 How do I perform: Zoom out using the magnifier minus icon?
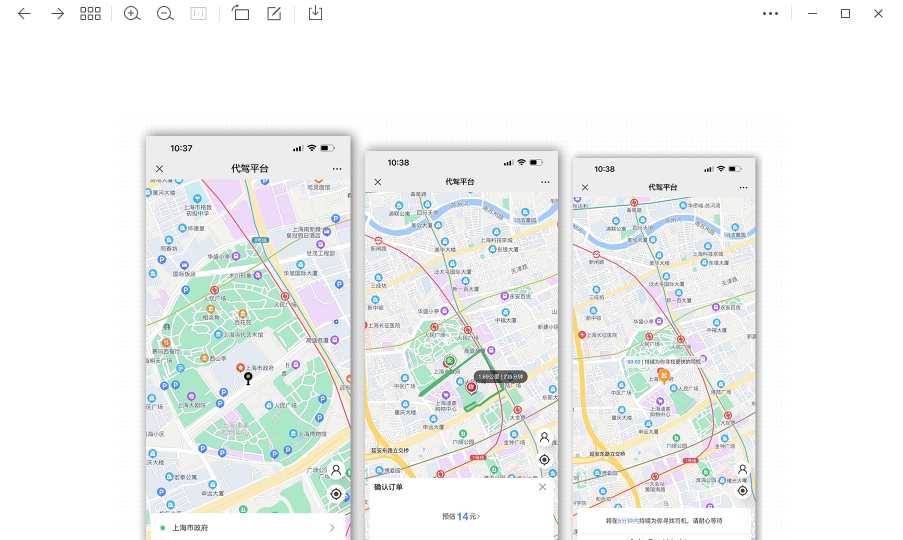[x=165, y=14]
